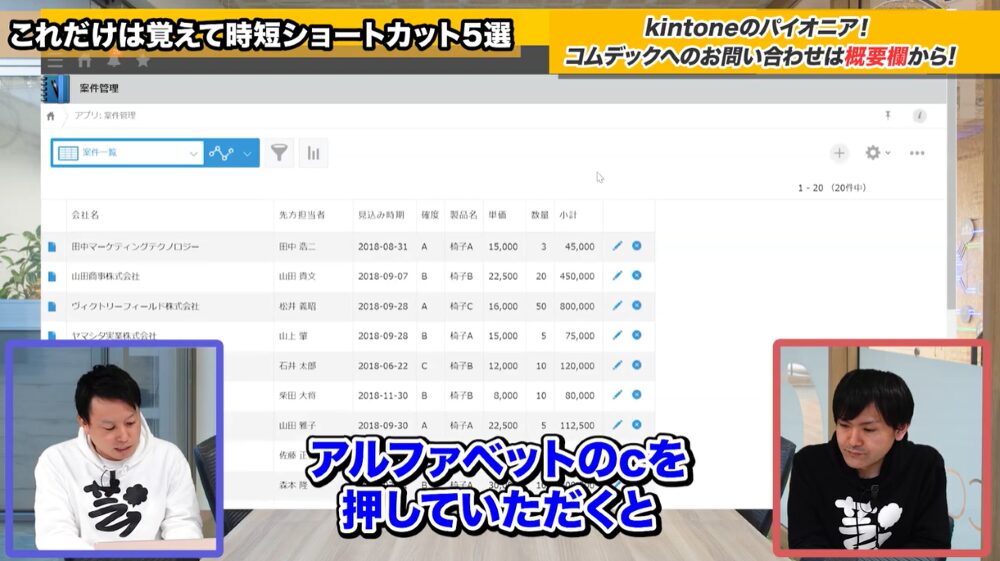Viewport: 1000px width, 561px height.
Task: Click the アプリ: 案件管理 breadcrumb link
Action: coord(105,115)
